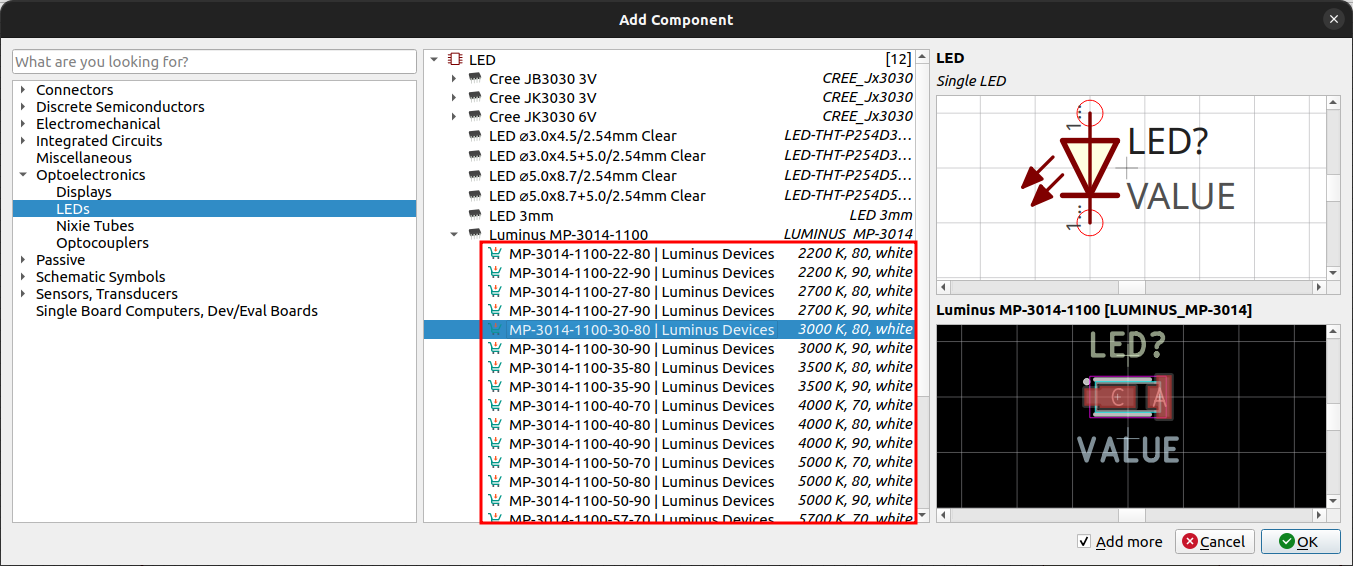1353x566 pixels.
Task: Toggle the Add more checkbox
Action: pos(1084,542)
